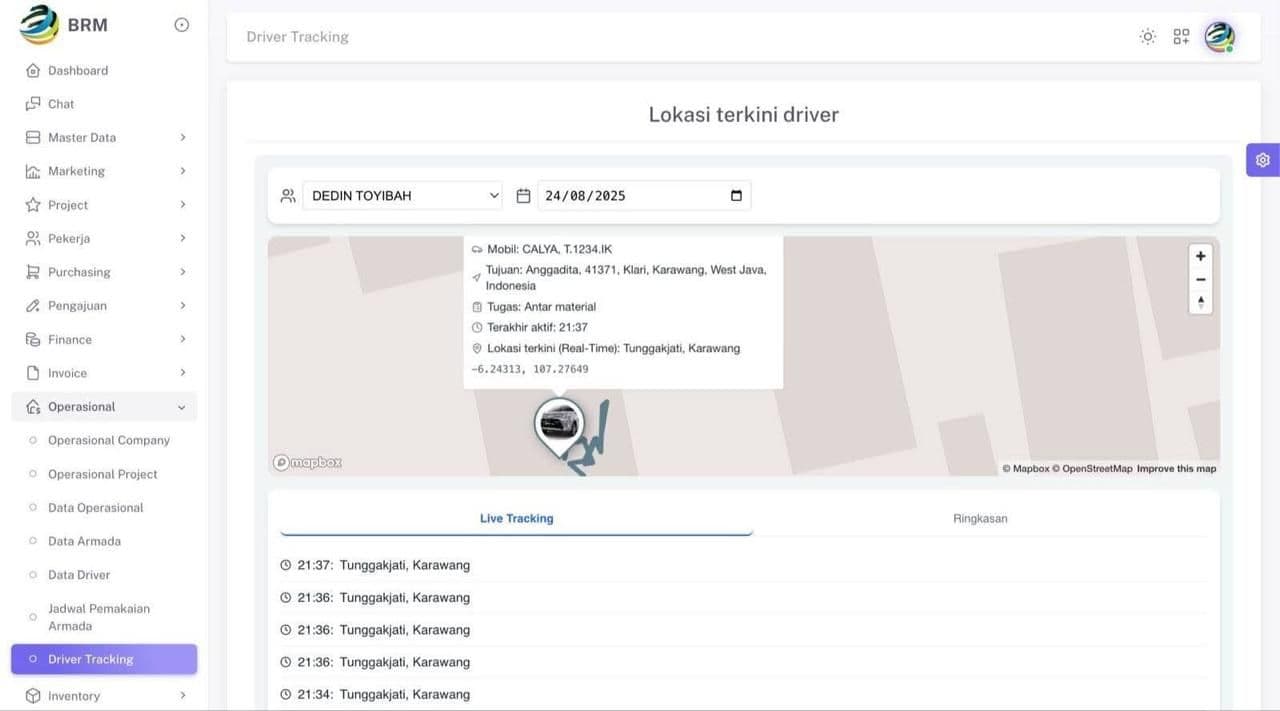Image resolution: width=1280 pixels, height=711 pixels.
Task: Open the OpenStreetMap attribution link
Action: point(1093,469)
